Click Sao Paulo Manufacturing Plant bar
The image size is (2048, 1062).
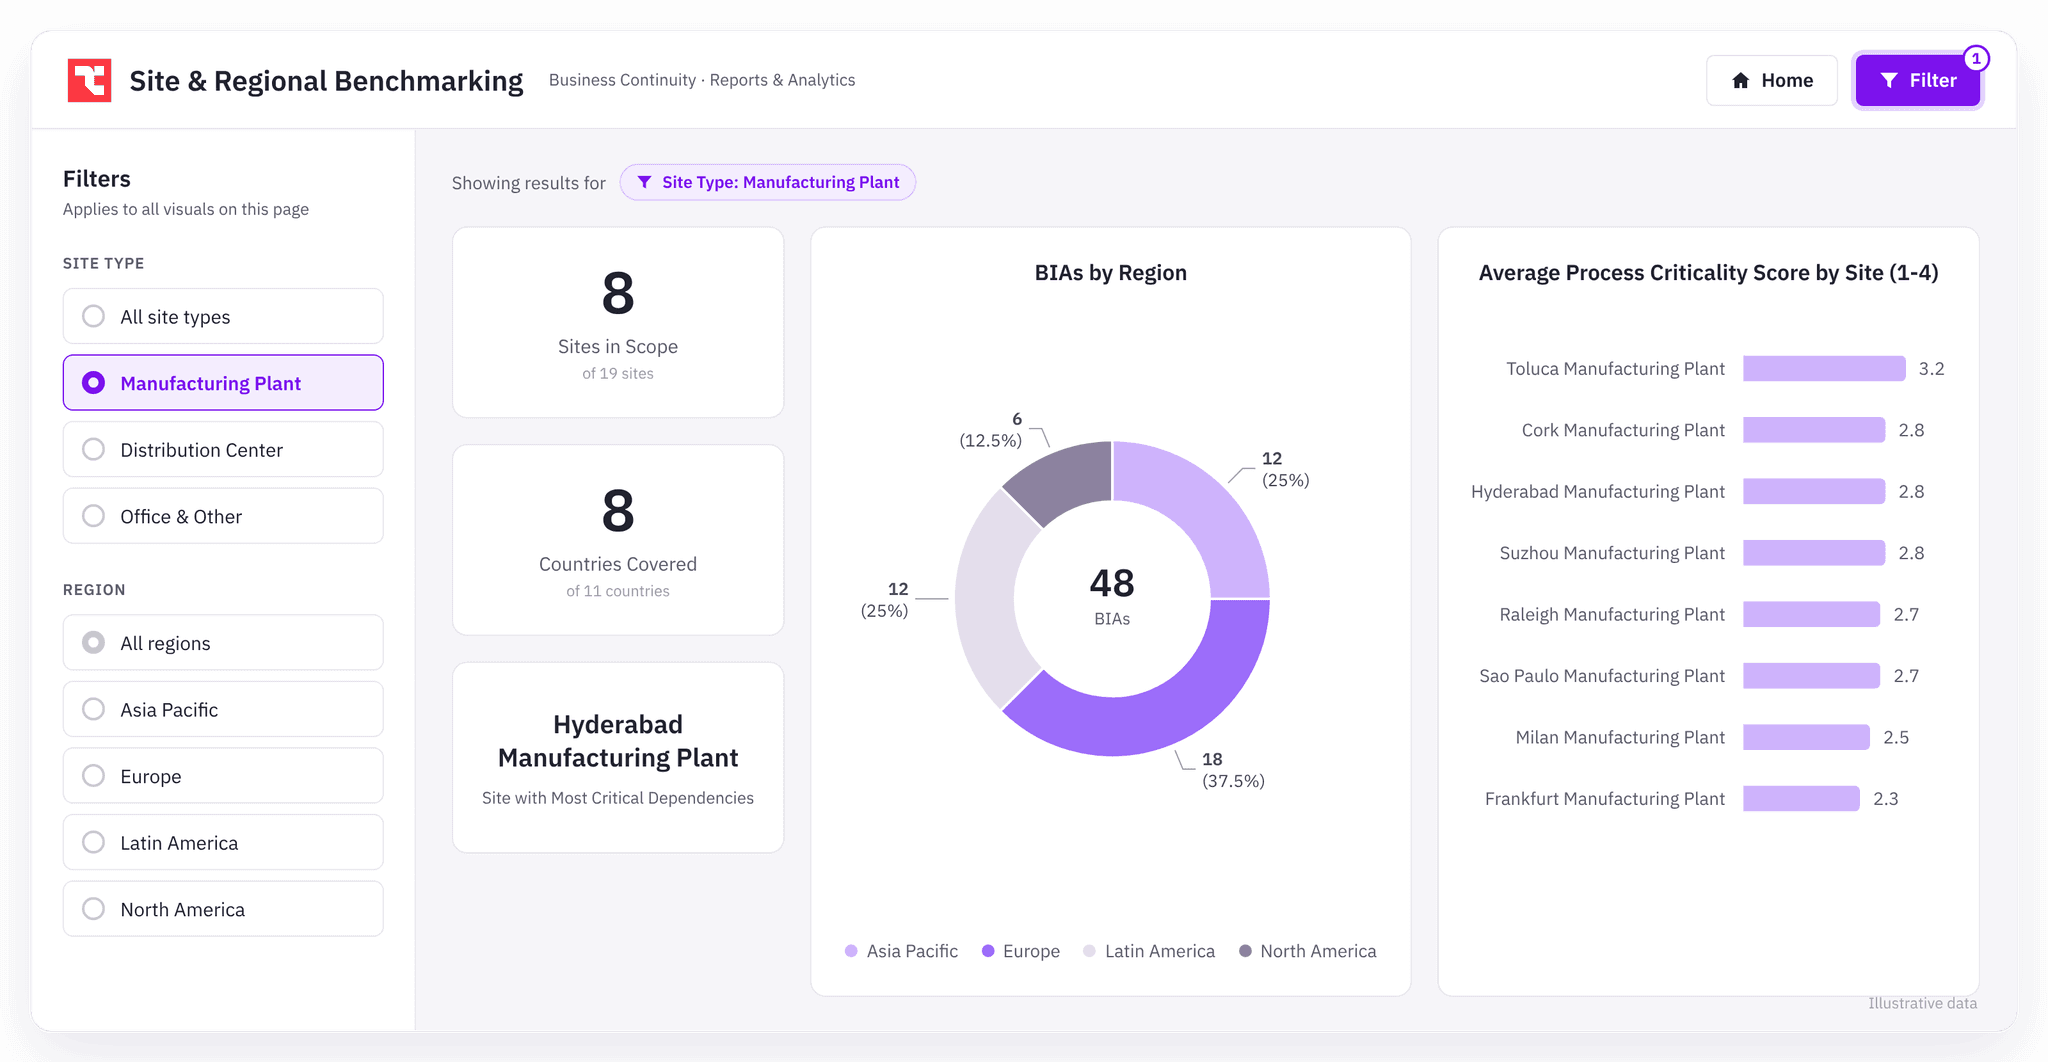click(1811, 676)
